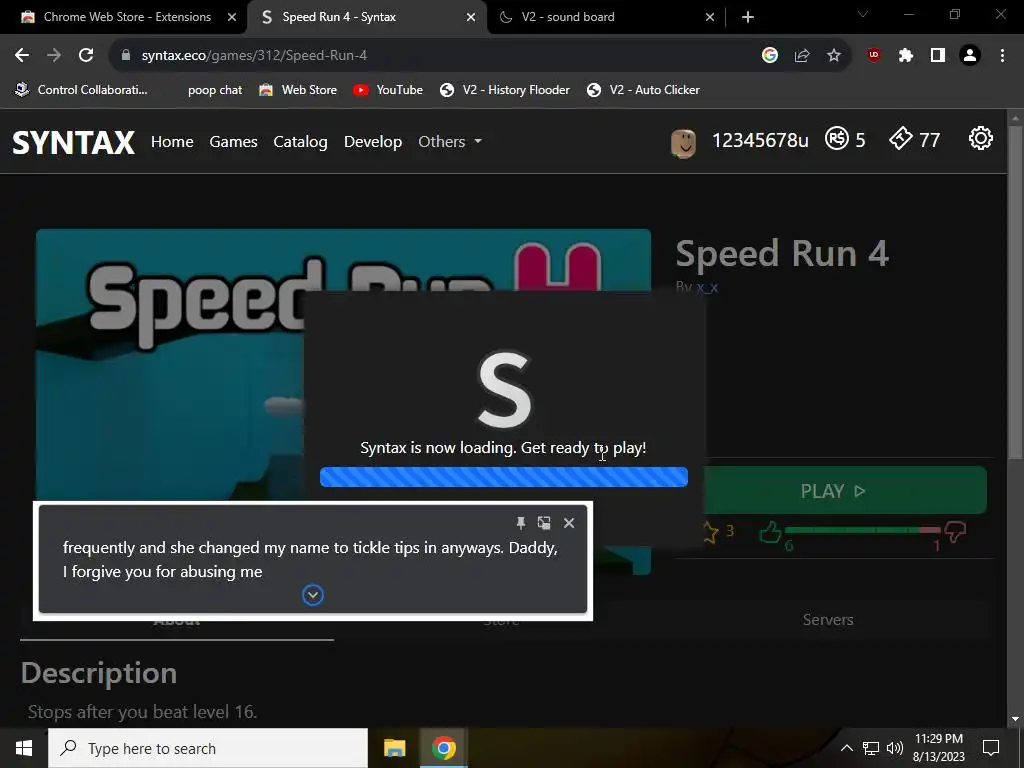Screen dimensions: 1024x768
Task: Reload the page with the refresh icon
Action: coord(86,56)
